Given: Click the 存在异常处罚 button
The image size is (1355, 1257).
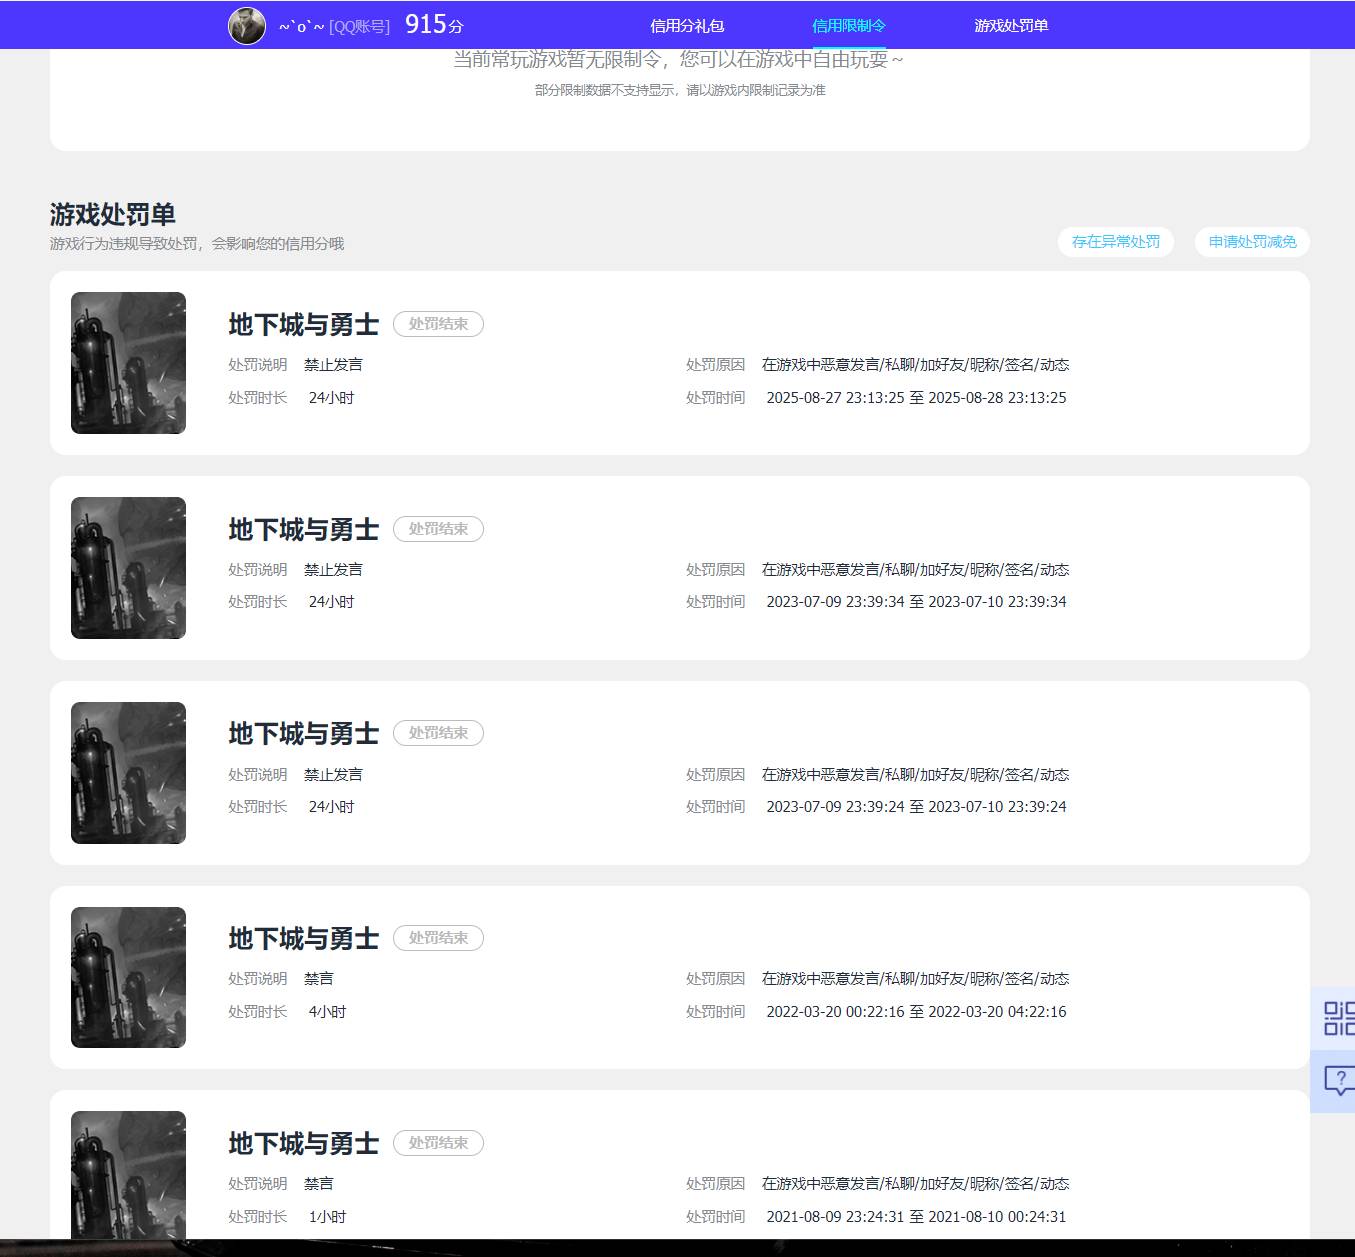Looking at the screenshot, I should [1115, 242].
